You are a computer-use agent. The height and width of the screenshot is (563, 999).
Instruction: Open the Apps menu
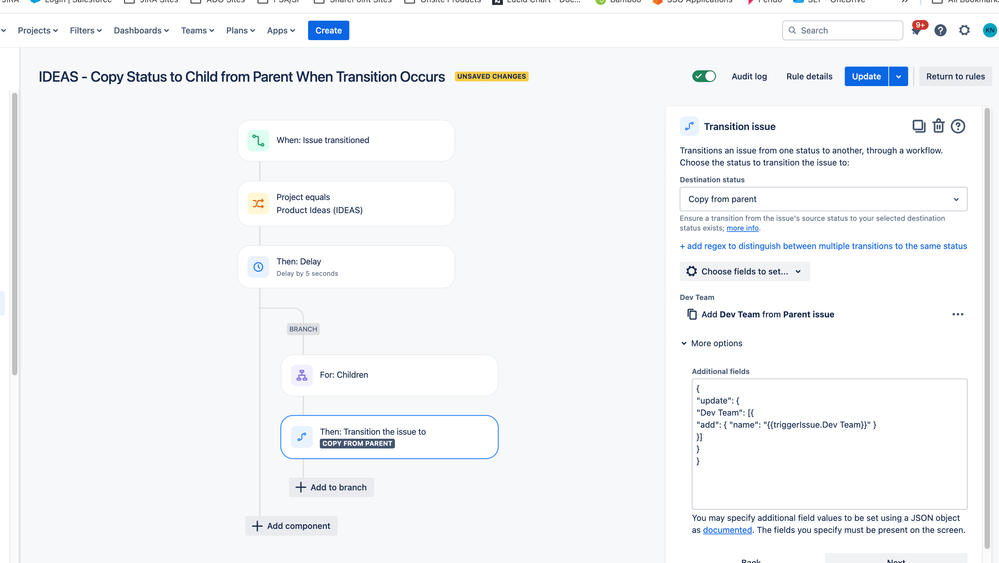281,30
